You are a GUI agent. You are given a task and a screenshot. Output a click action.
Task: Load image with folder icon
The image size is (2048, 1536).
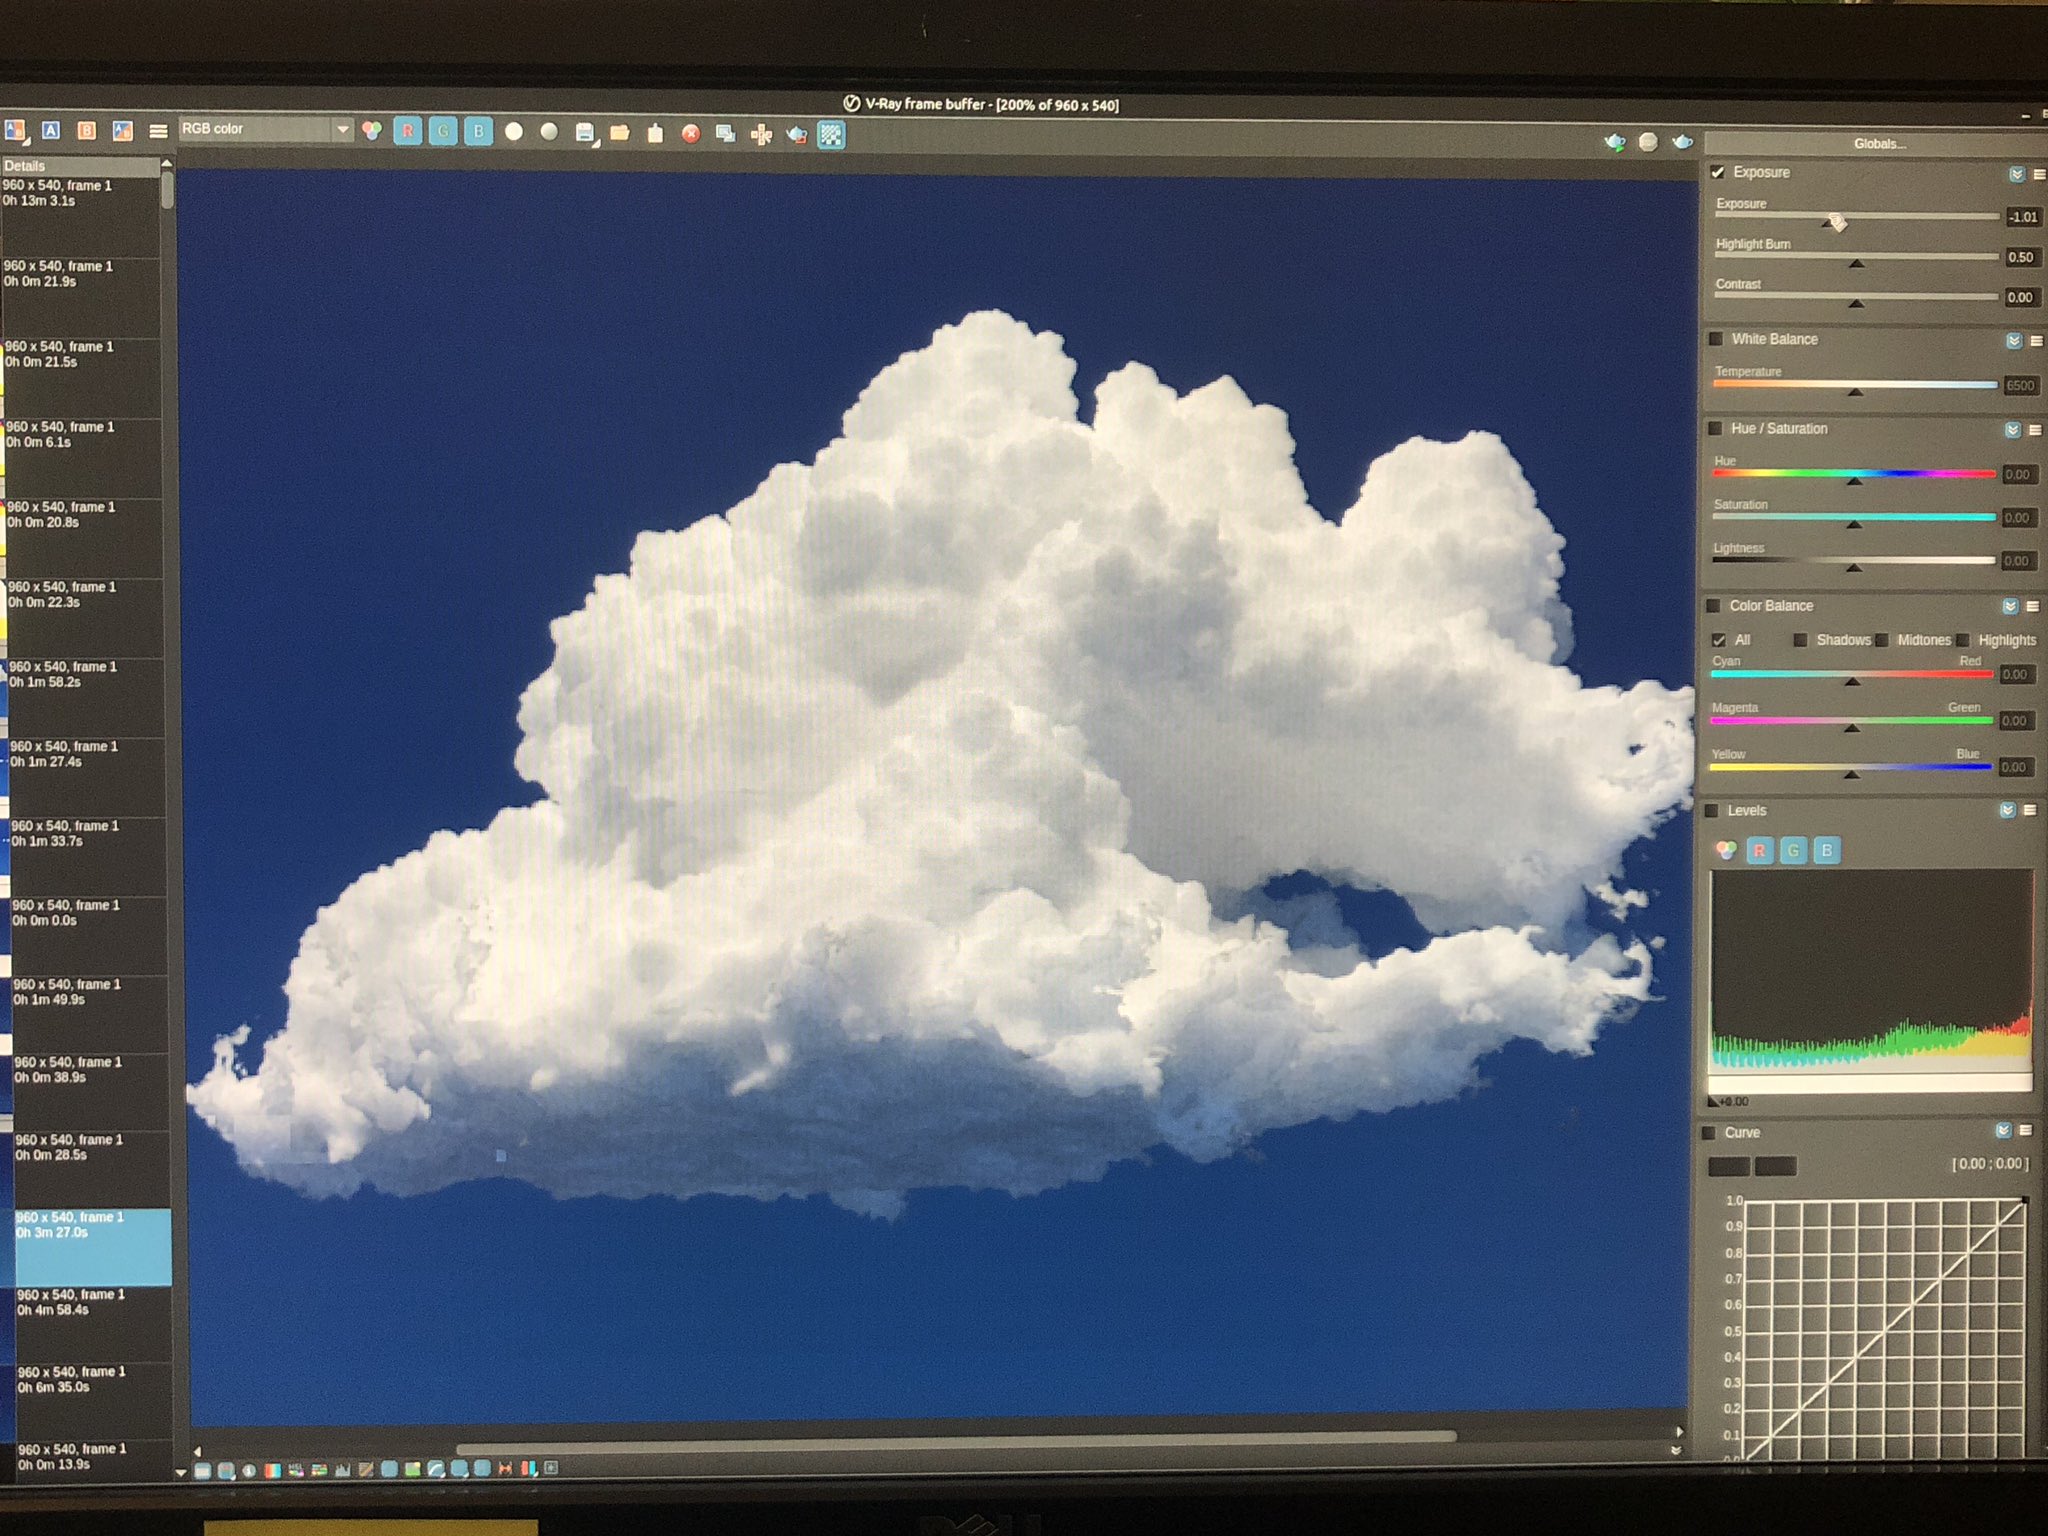(620, 132)
